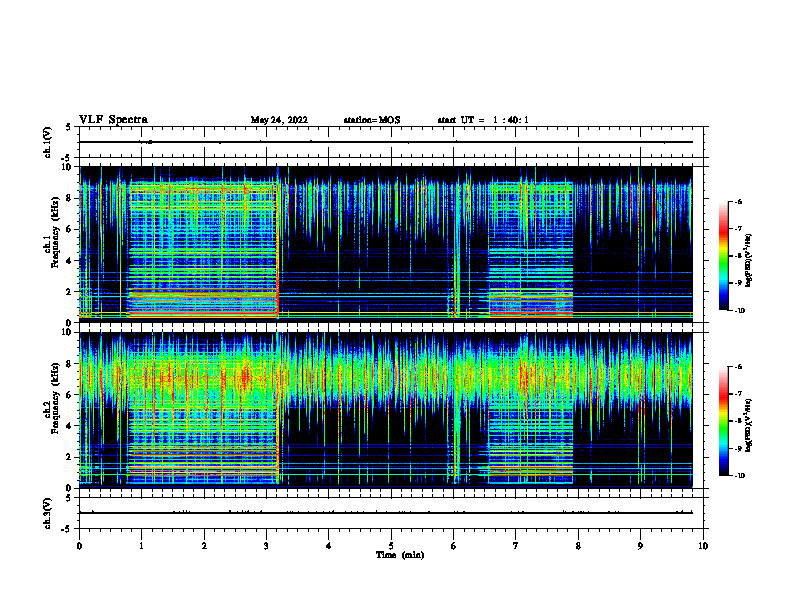Screen dimensions: 792x612
Task: Click the "2" kHz tick on the ch.2 frequency axis
Action: click(x=70, y=457)
